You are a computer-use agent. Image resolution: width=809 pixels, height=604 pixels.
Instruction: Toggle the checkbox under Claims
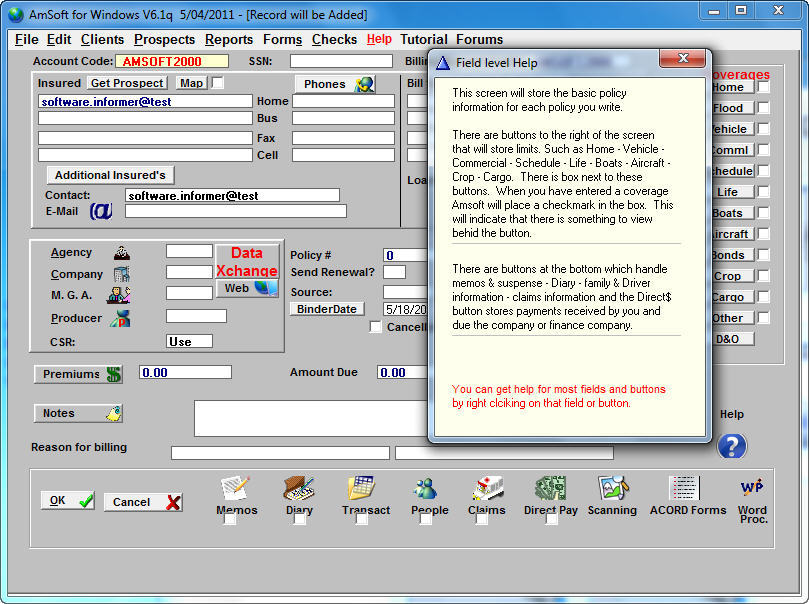click(x=481, y=519)
